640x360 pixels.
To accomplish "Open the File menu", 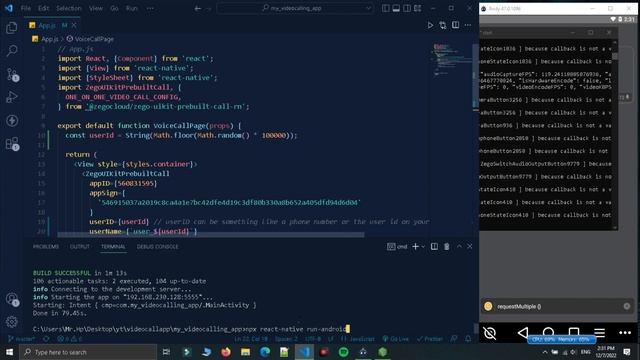I will (25, 8).
